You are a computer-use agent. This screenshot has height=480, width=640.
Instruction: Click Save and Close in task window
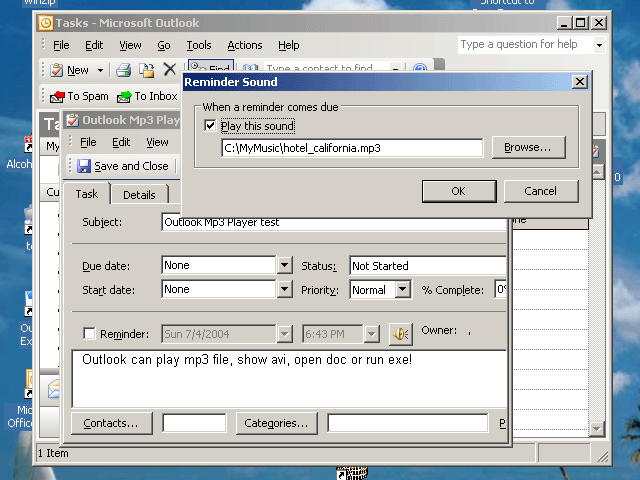(123, 166)
